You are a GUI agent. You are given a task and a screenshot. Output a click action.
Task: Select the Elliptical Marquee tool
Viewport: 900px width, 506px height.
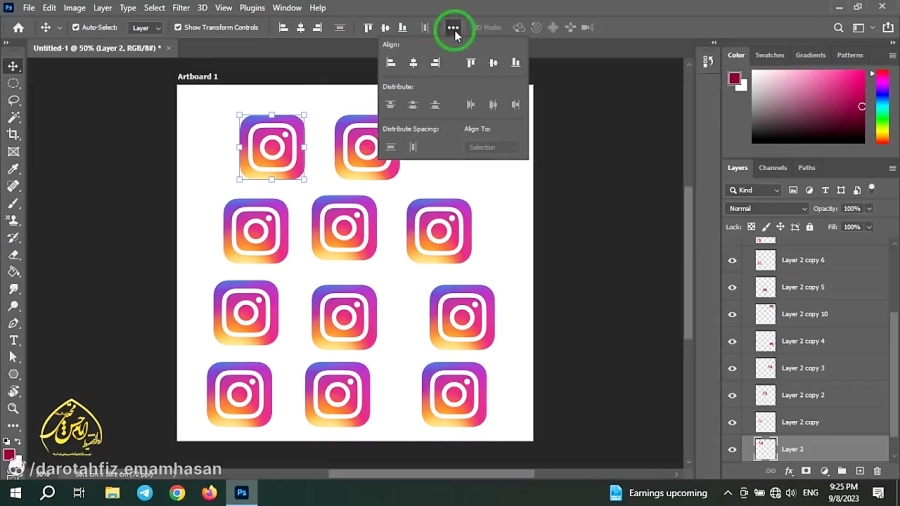[x=13, y=83]
